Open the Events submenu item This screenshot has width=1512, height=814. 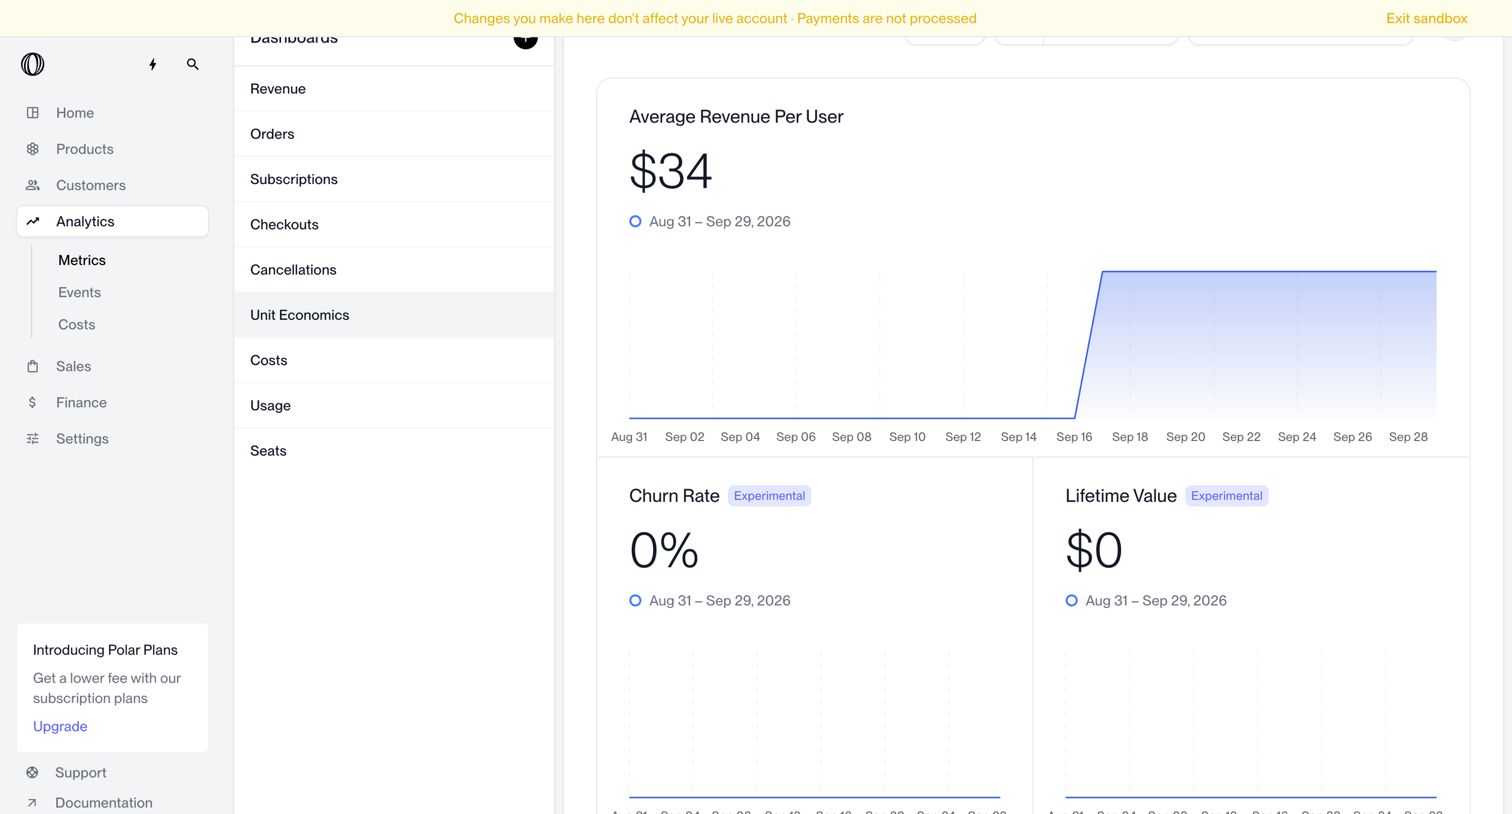click(79, 292)
